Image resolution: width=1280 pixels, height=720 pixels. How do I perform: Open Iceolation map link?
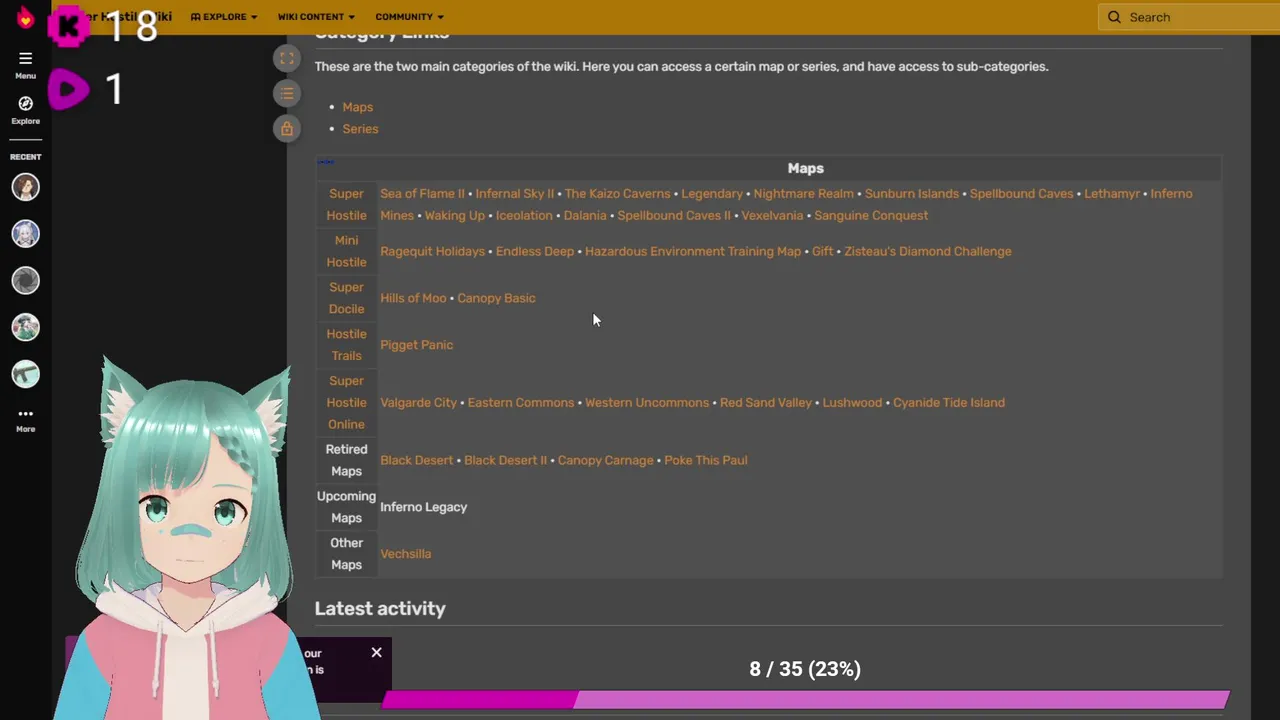click(x=524, y=216)
